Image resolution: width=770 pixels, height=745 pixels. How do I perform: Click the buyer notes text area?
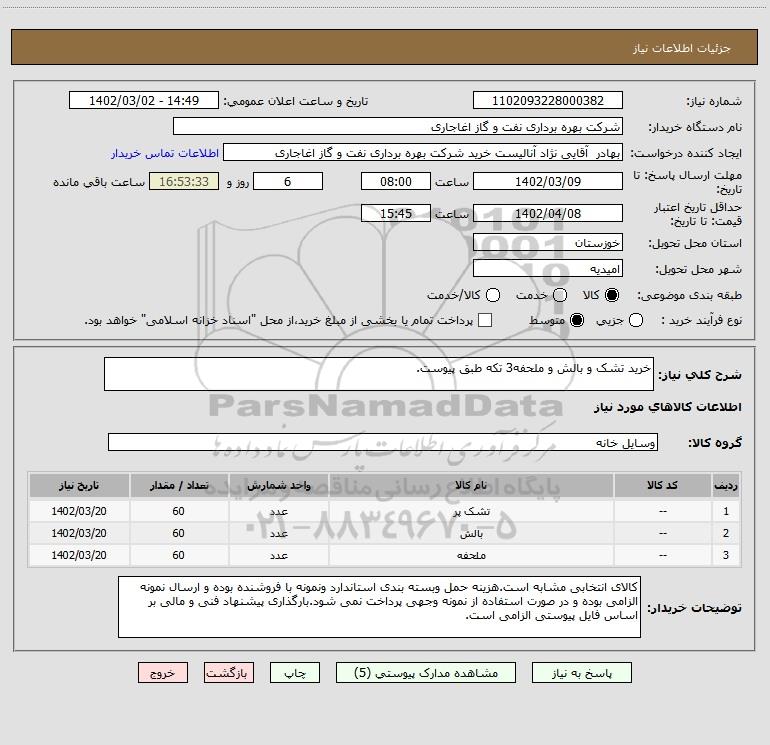(x=379, y=607)
